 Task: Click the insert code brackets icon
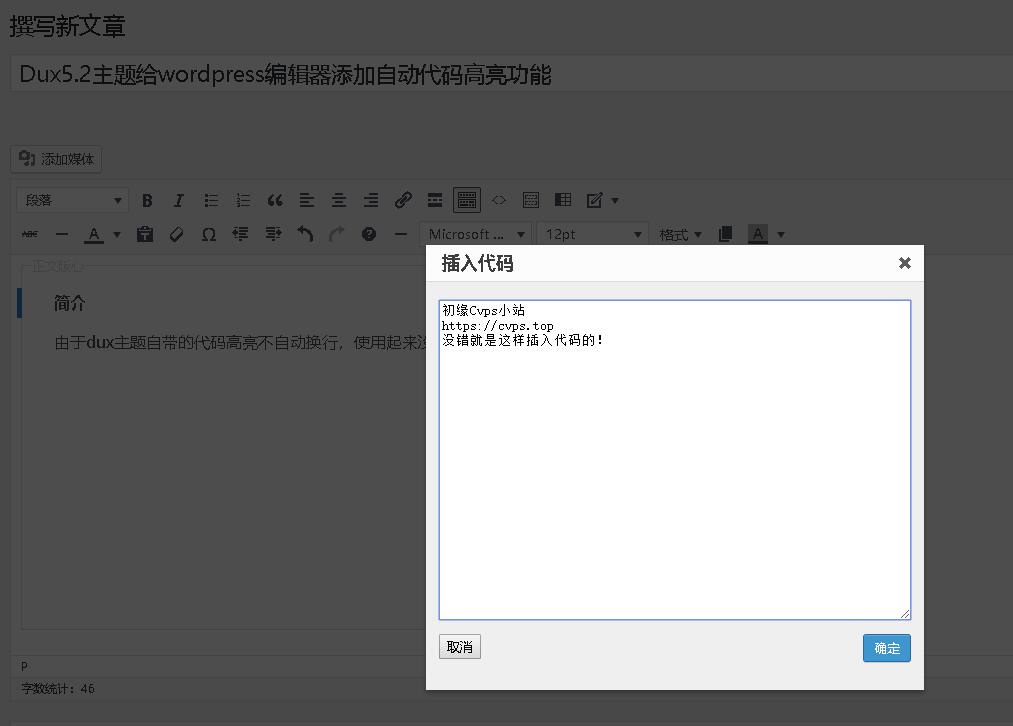[x=499, y=200]
